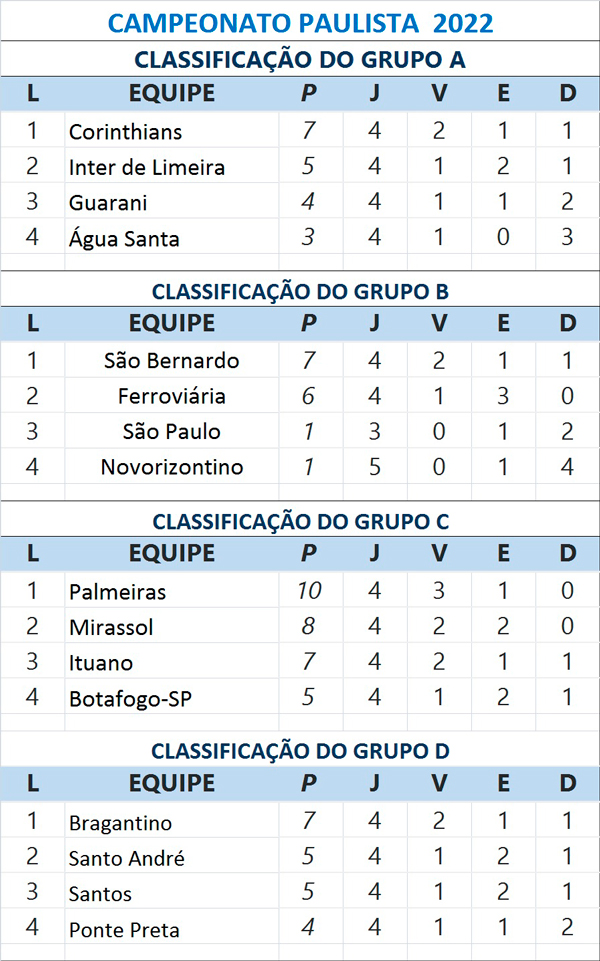Click the EQUIPE header in Grupo A
The width and height of the screenshot is (600, 961).
click(171, 94)
